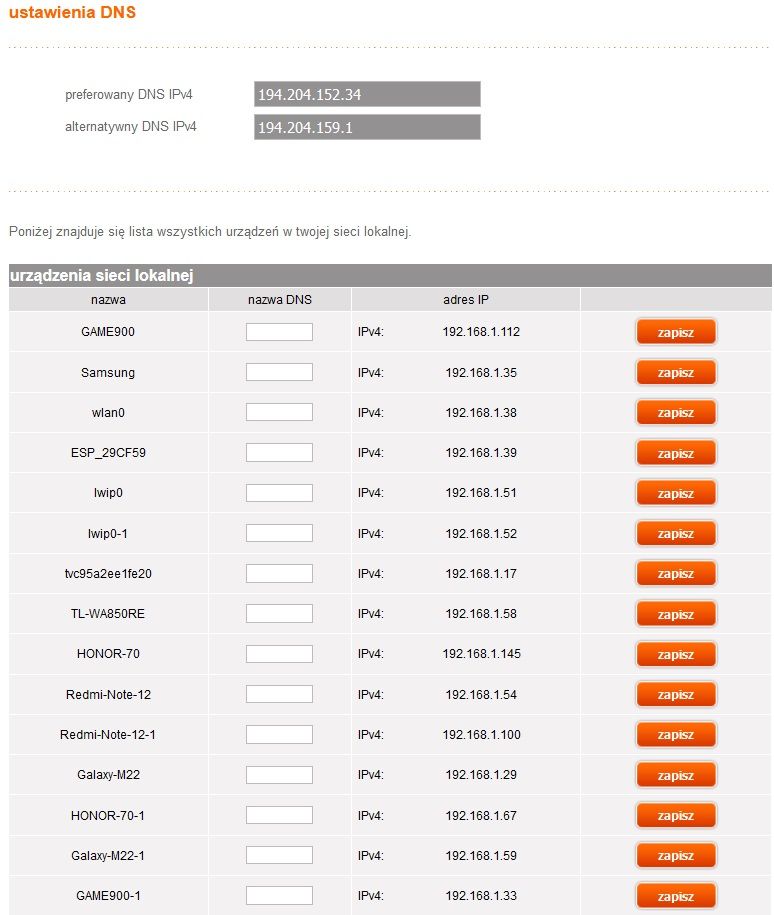The width and height of the screenshot is (774, 915).
Task: Save the TL-WA850RE row
Action: pyautogui.click(x=675, y=614)
